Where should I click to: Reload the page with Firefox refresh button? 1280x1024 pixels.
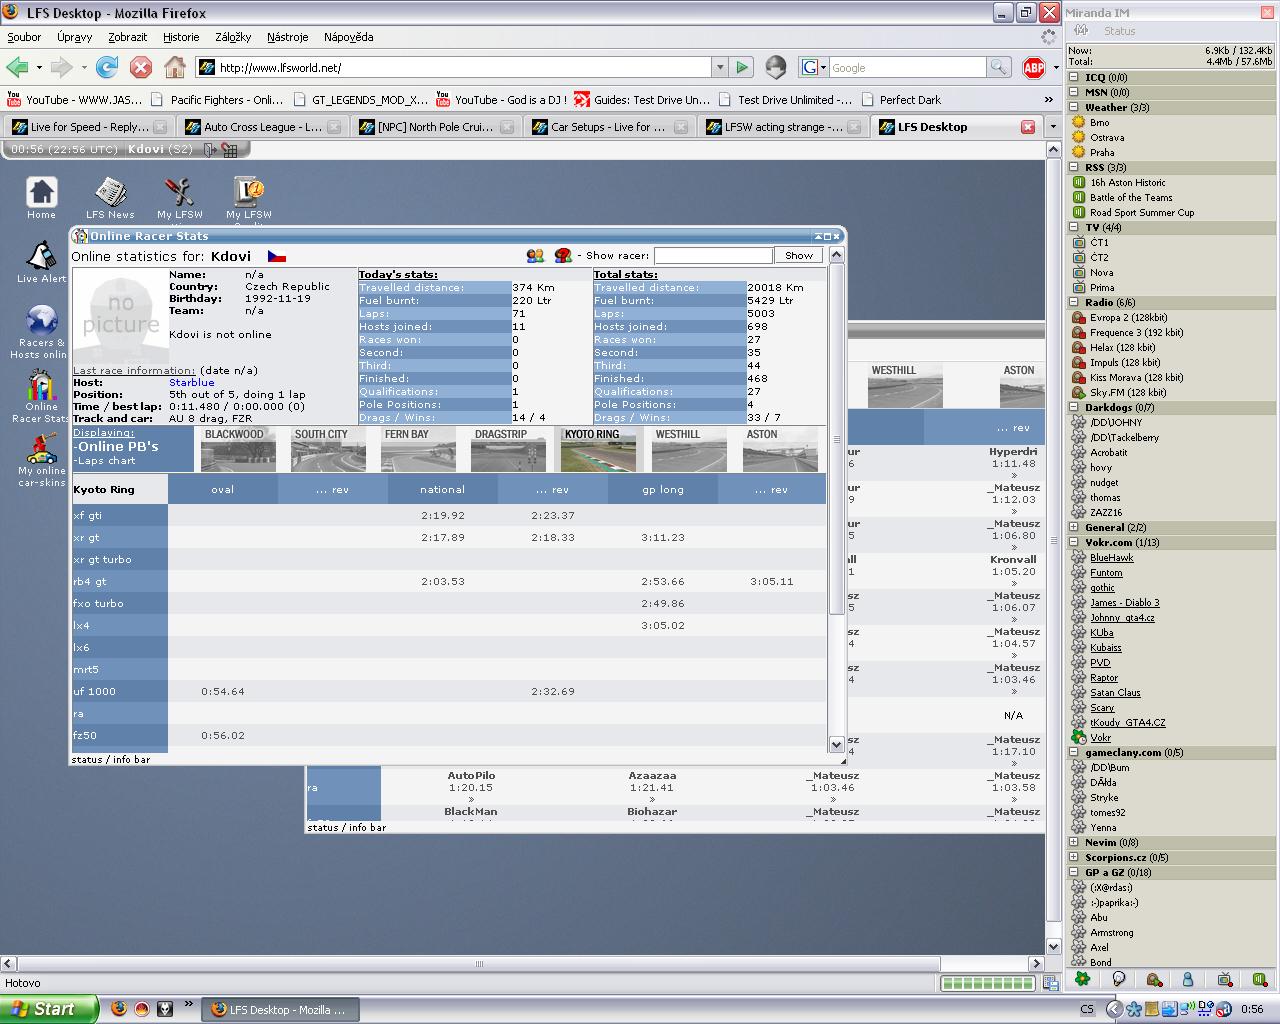point(107,68)
